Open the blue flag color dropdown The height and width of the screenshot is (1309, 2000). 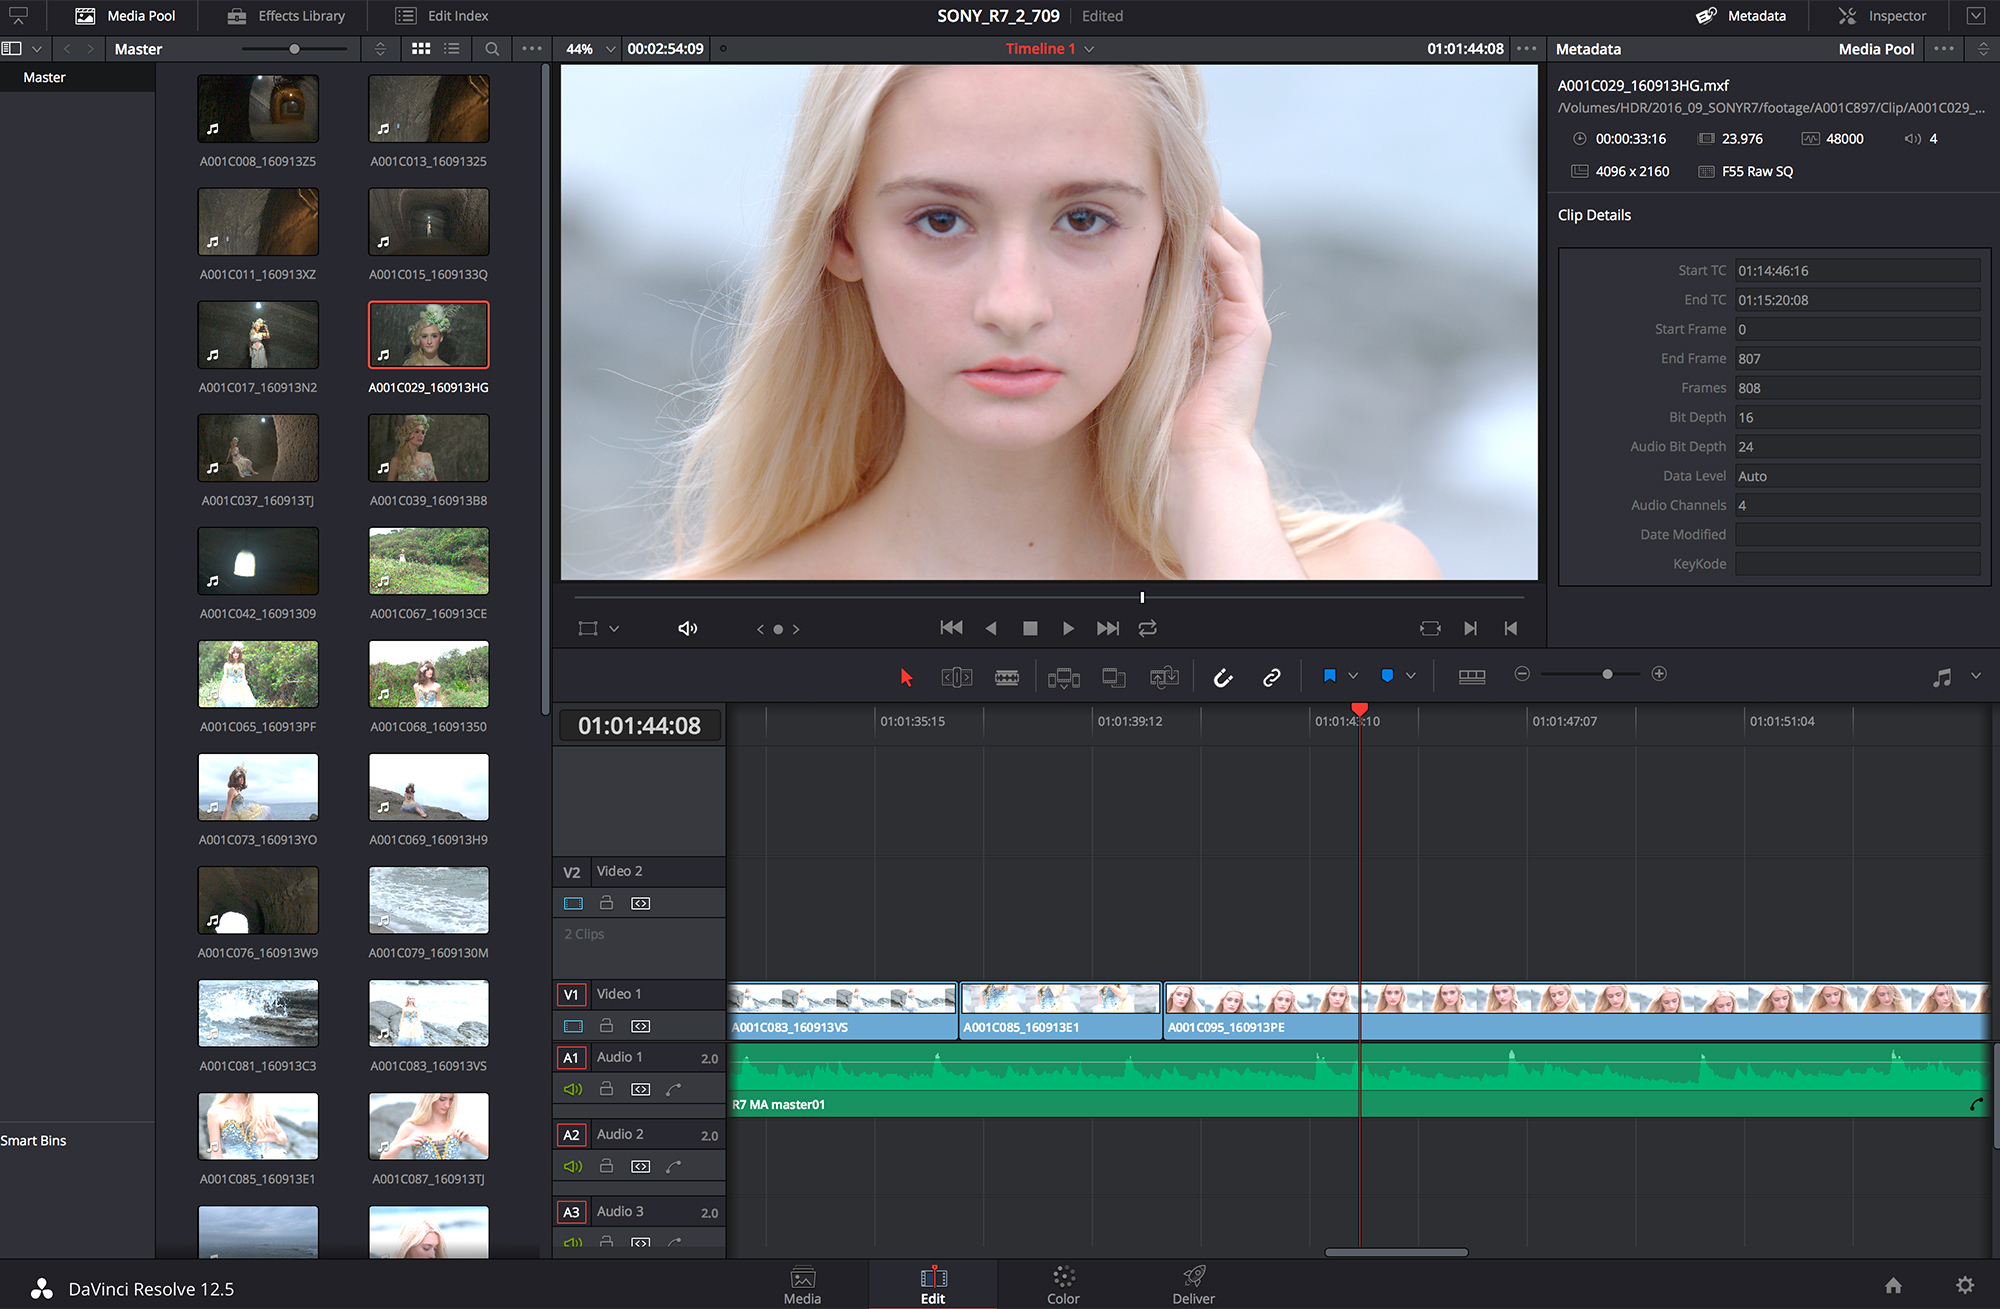pos(1353,676)
